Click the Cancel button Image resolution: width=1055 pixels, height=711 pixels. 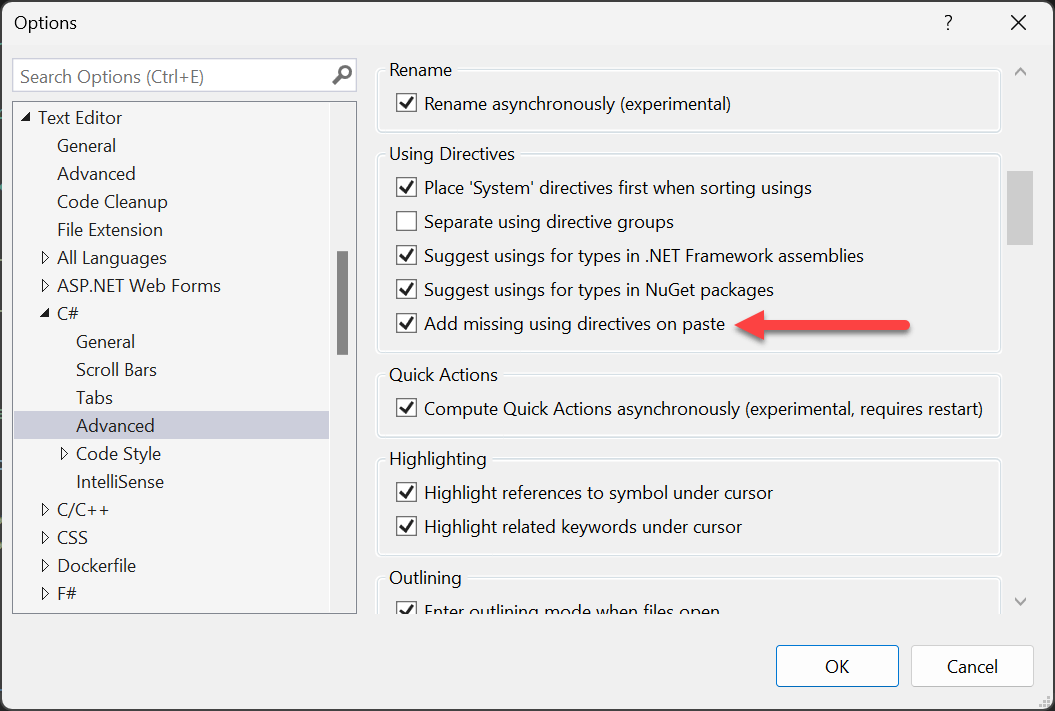pos(972,667)
